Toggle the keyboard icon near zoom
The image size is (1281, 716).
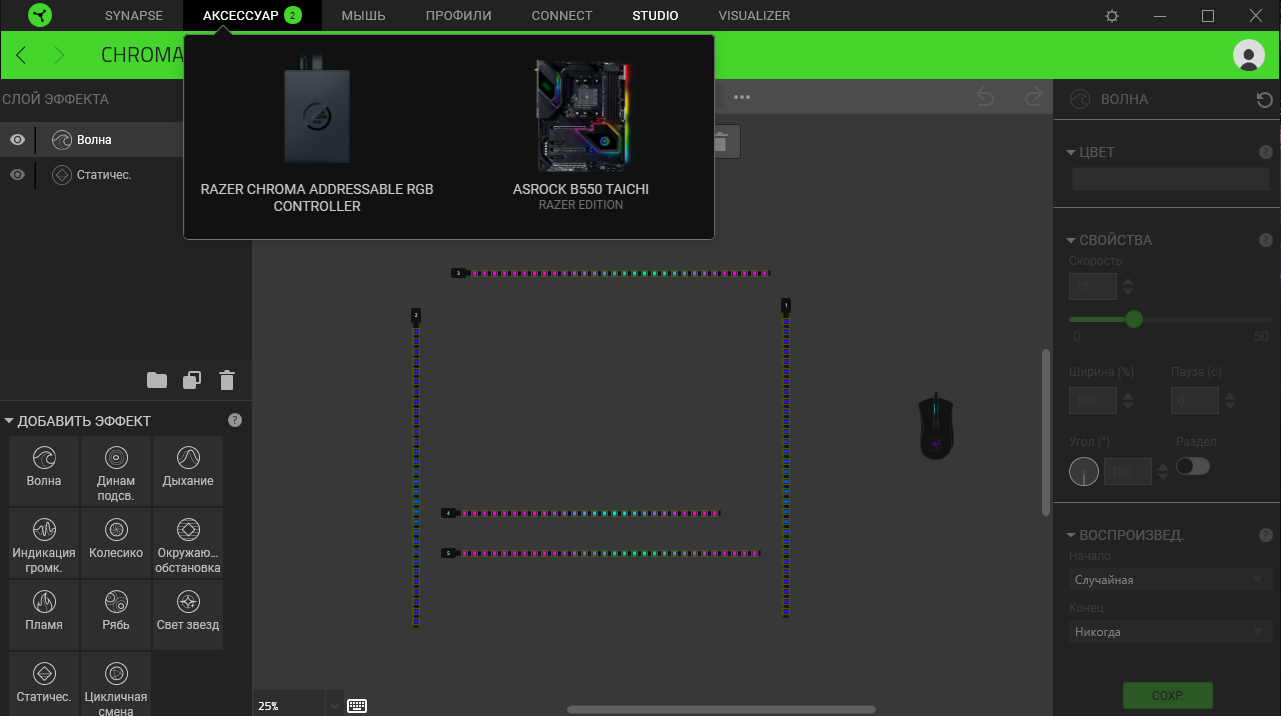(357, 705)
